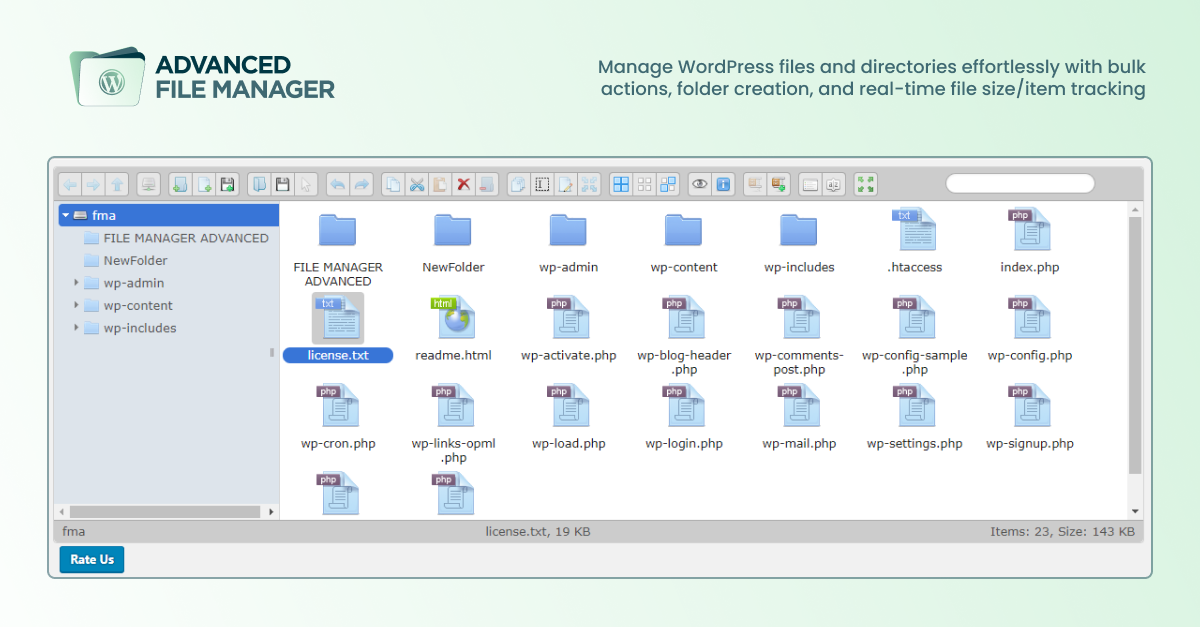The image size is (1200, 627).
Task: Click the Resize image icon
Action: [589, 184]
